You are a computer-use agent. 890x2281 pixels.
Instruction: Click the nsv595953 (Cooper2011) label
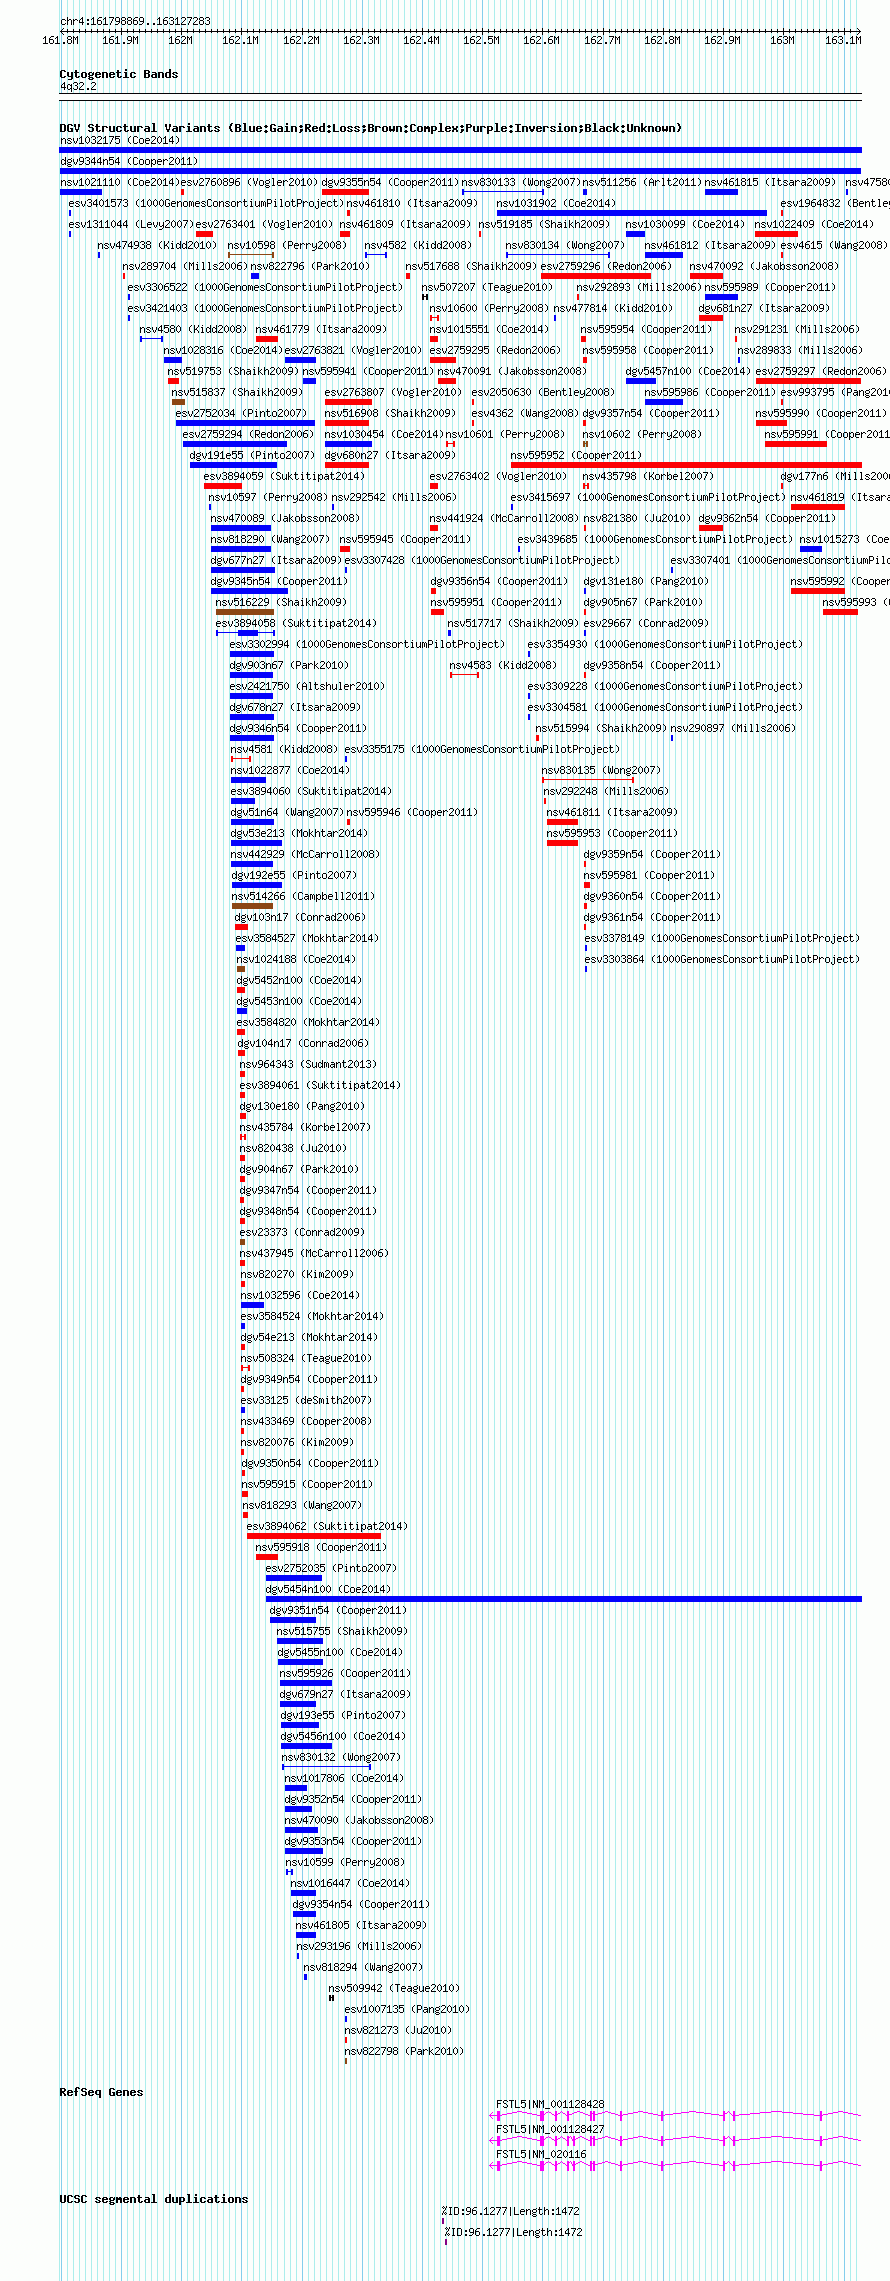612,833
